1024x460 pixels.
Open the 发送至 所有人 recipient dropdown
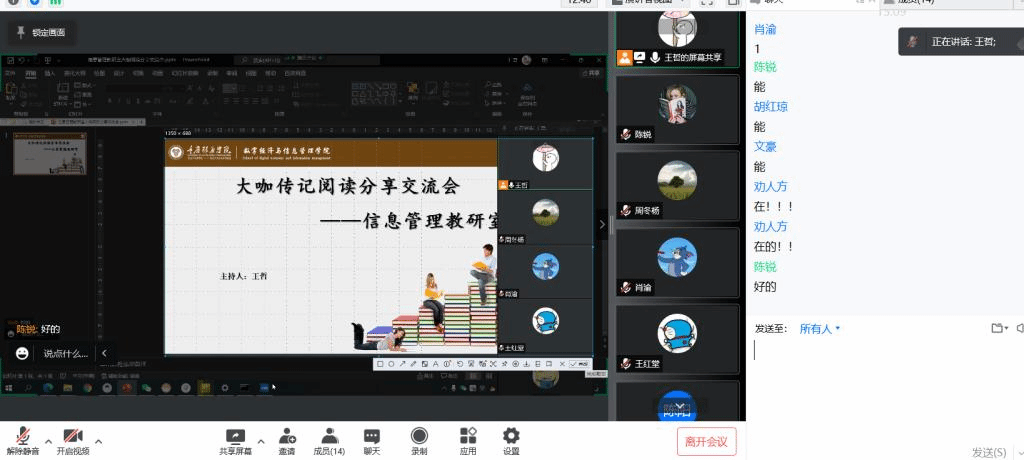pos(819,328)
